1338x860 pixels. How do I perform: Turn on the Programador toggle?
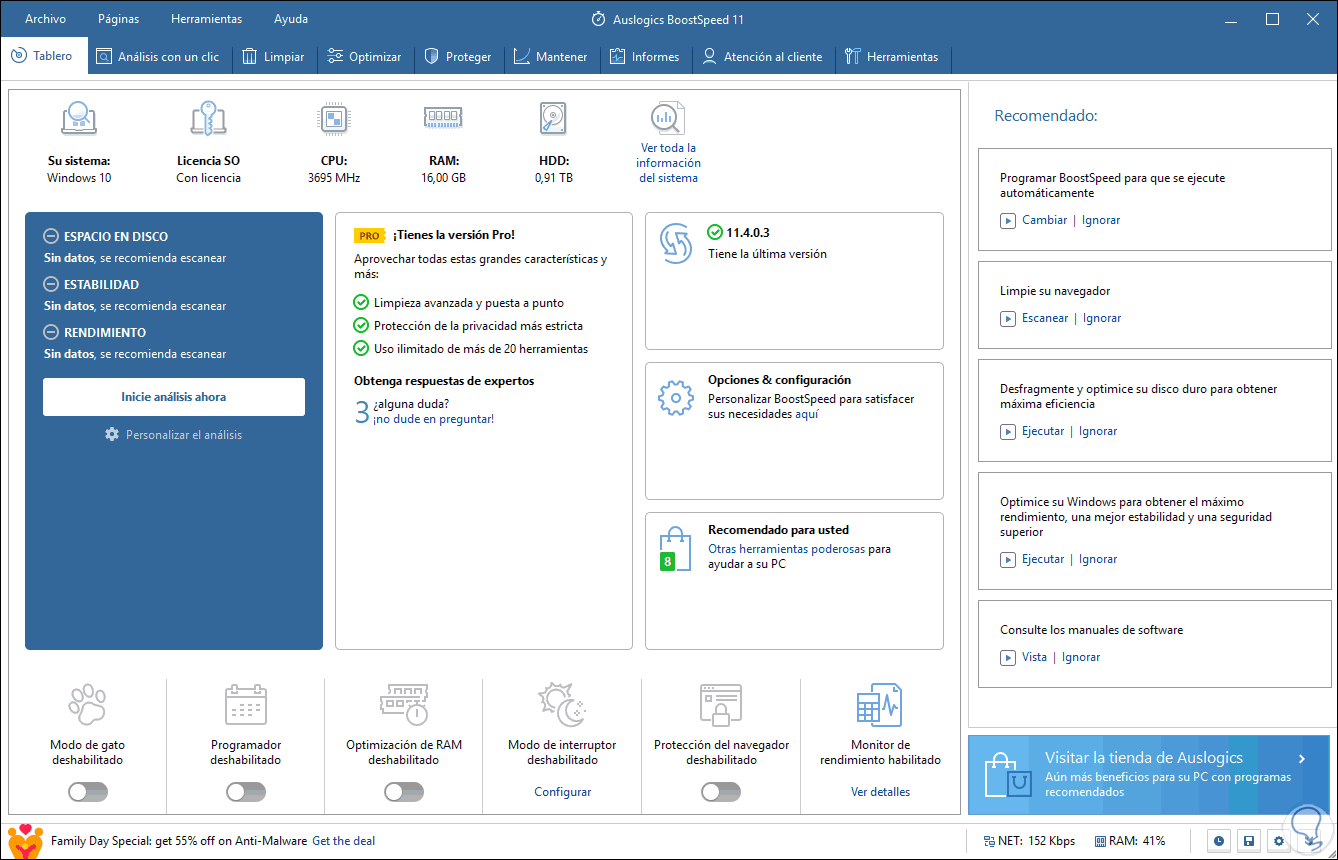(246, 792)
